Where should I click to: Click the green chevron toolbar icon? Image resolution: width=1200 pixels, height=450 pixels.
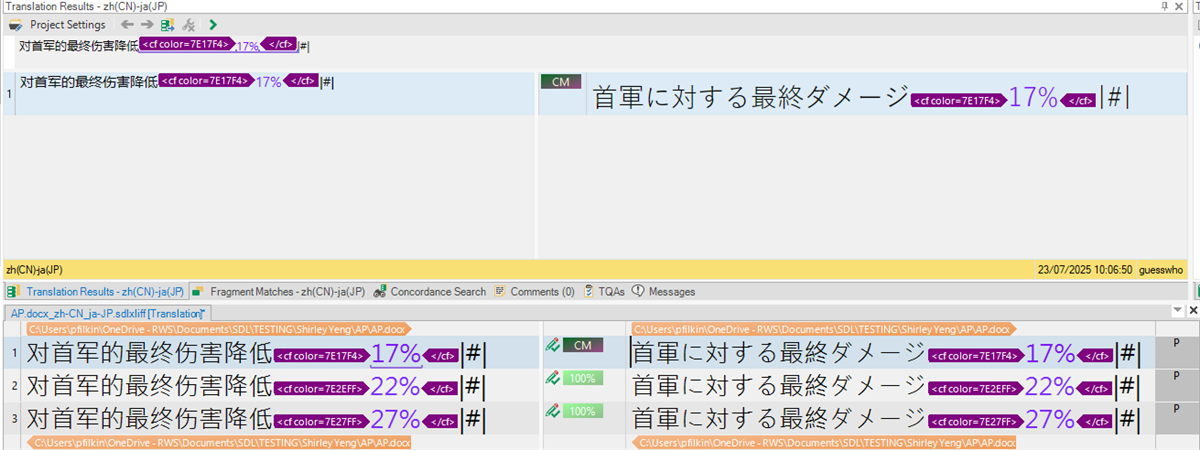(x=213, y=25)
